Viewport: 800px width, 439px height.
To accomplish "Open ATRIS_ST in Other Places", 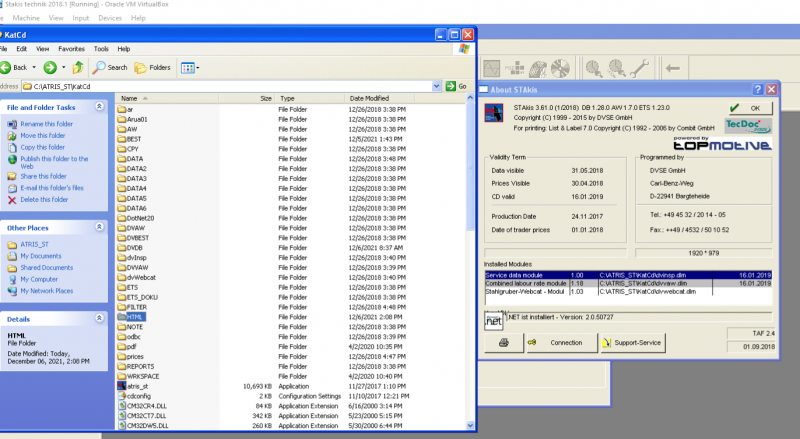I will pos(34,245).
